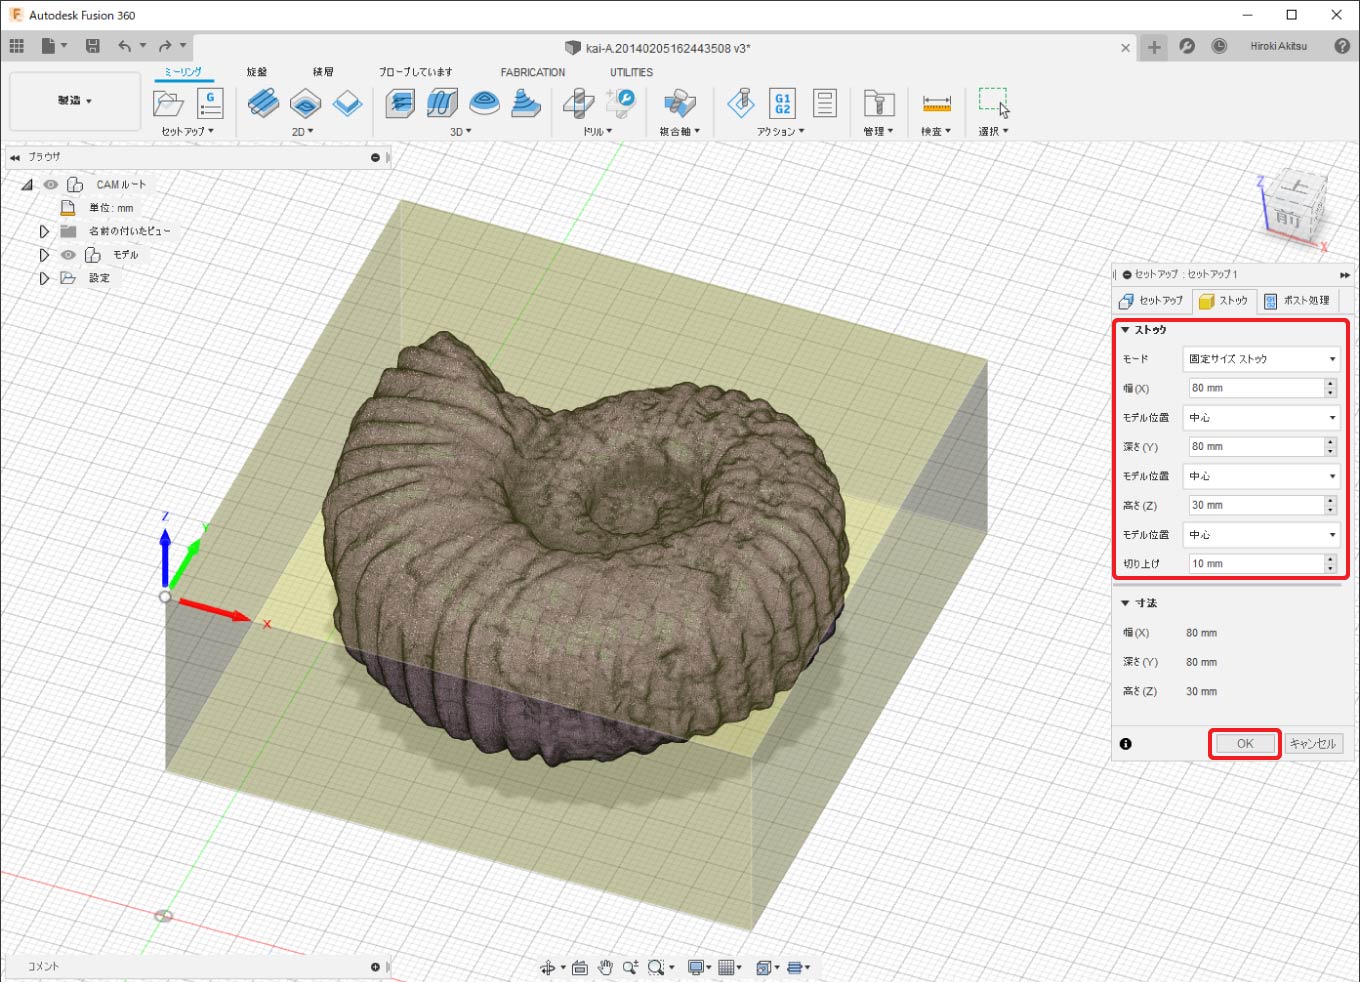This screenshot has height=982, width=1360.
Task: Collapse the ストック section triangle
Action: click(1125, 330)
